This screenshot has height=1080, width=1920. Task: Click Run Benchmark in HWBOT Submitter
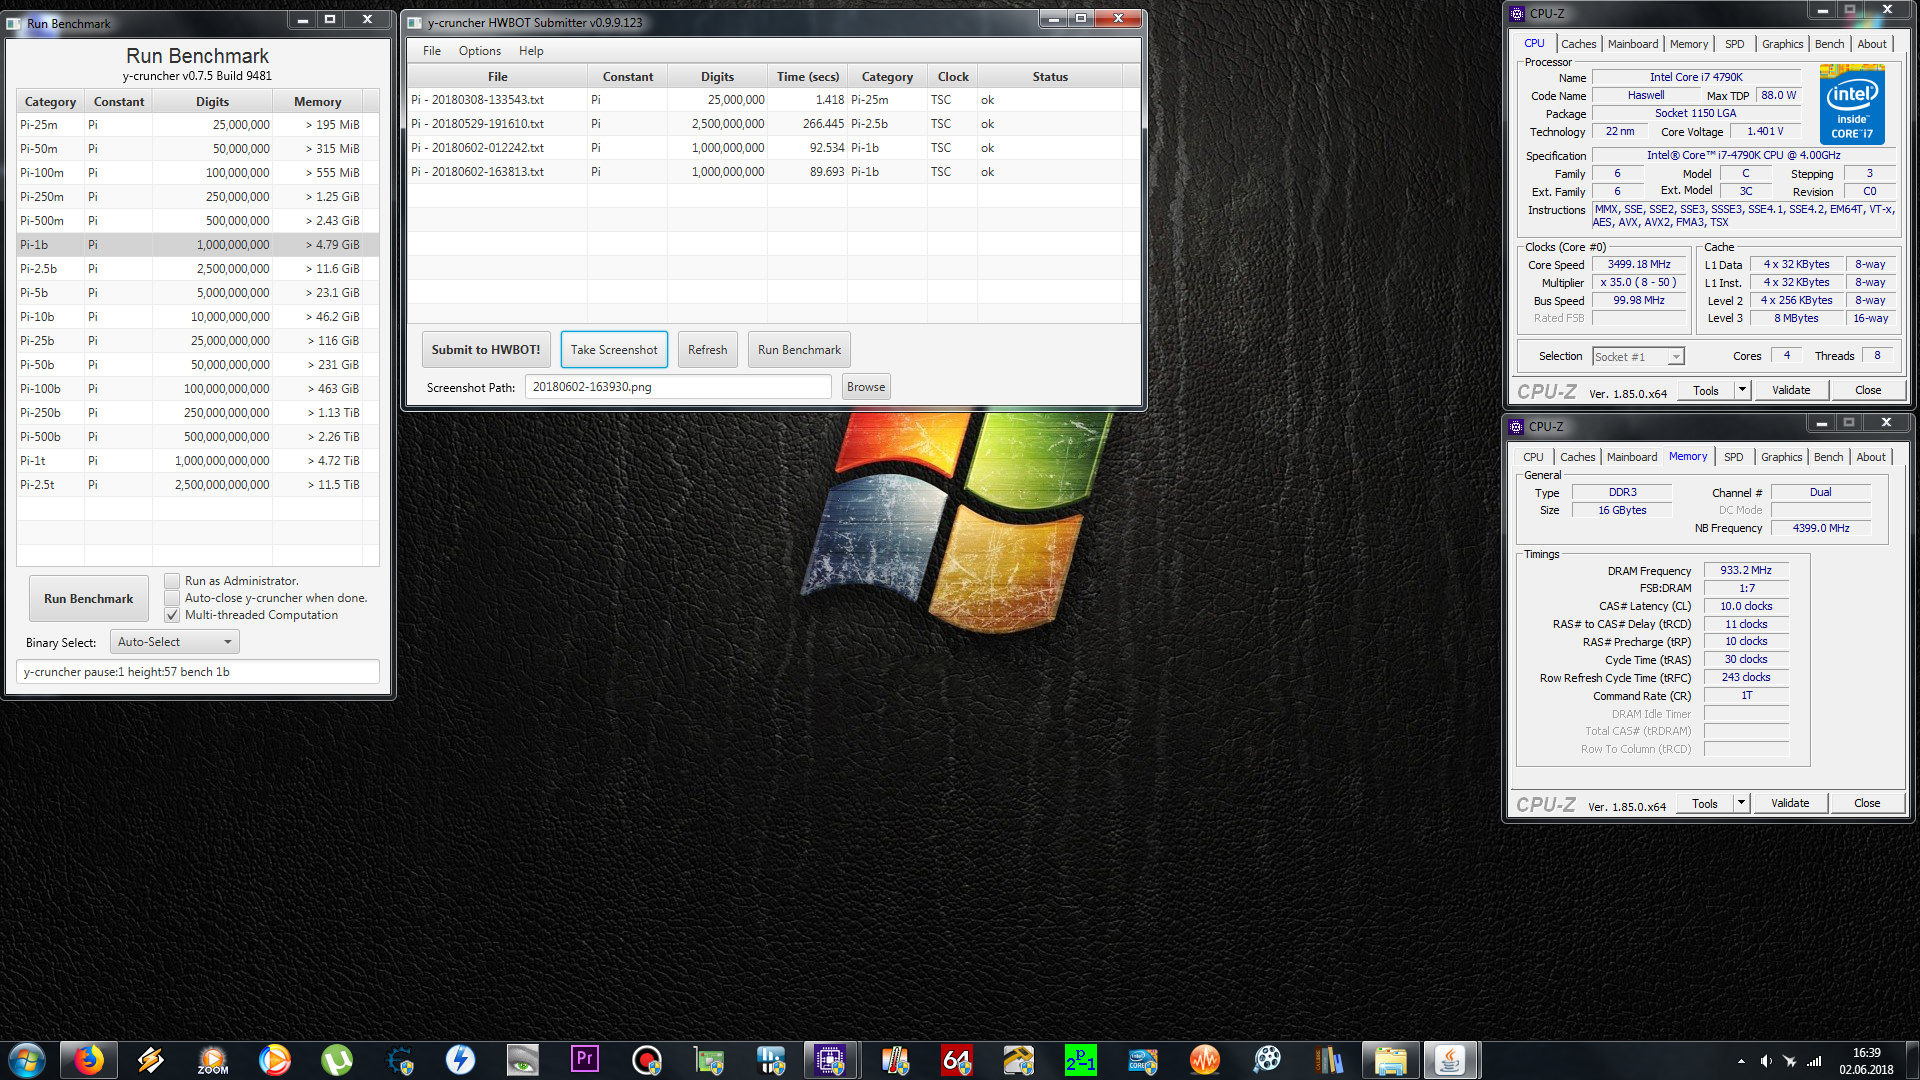[799, 350]
